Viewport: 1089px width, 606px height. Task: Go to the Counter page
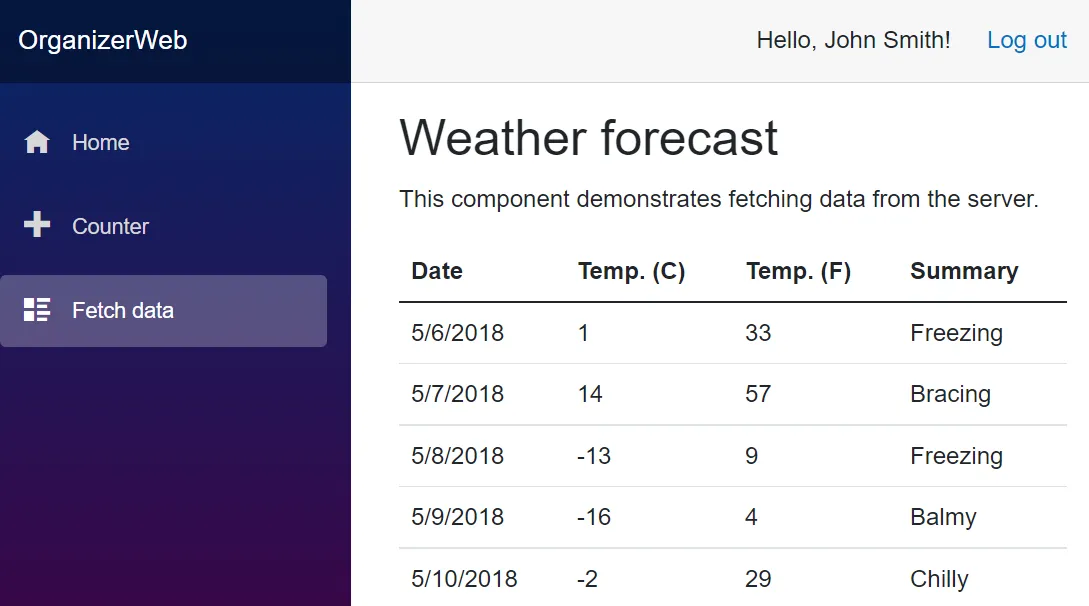(110, 226)
